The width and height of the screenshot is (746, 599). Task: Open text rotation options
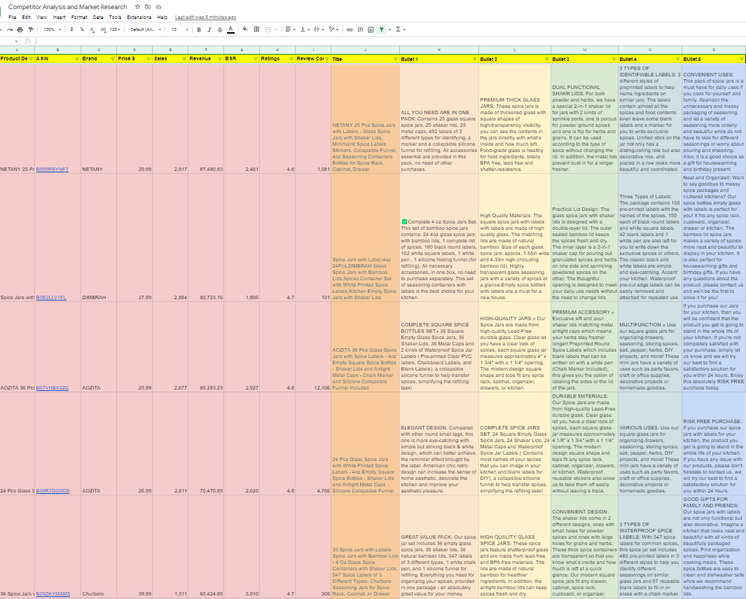tap(333, 29)
